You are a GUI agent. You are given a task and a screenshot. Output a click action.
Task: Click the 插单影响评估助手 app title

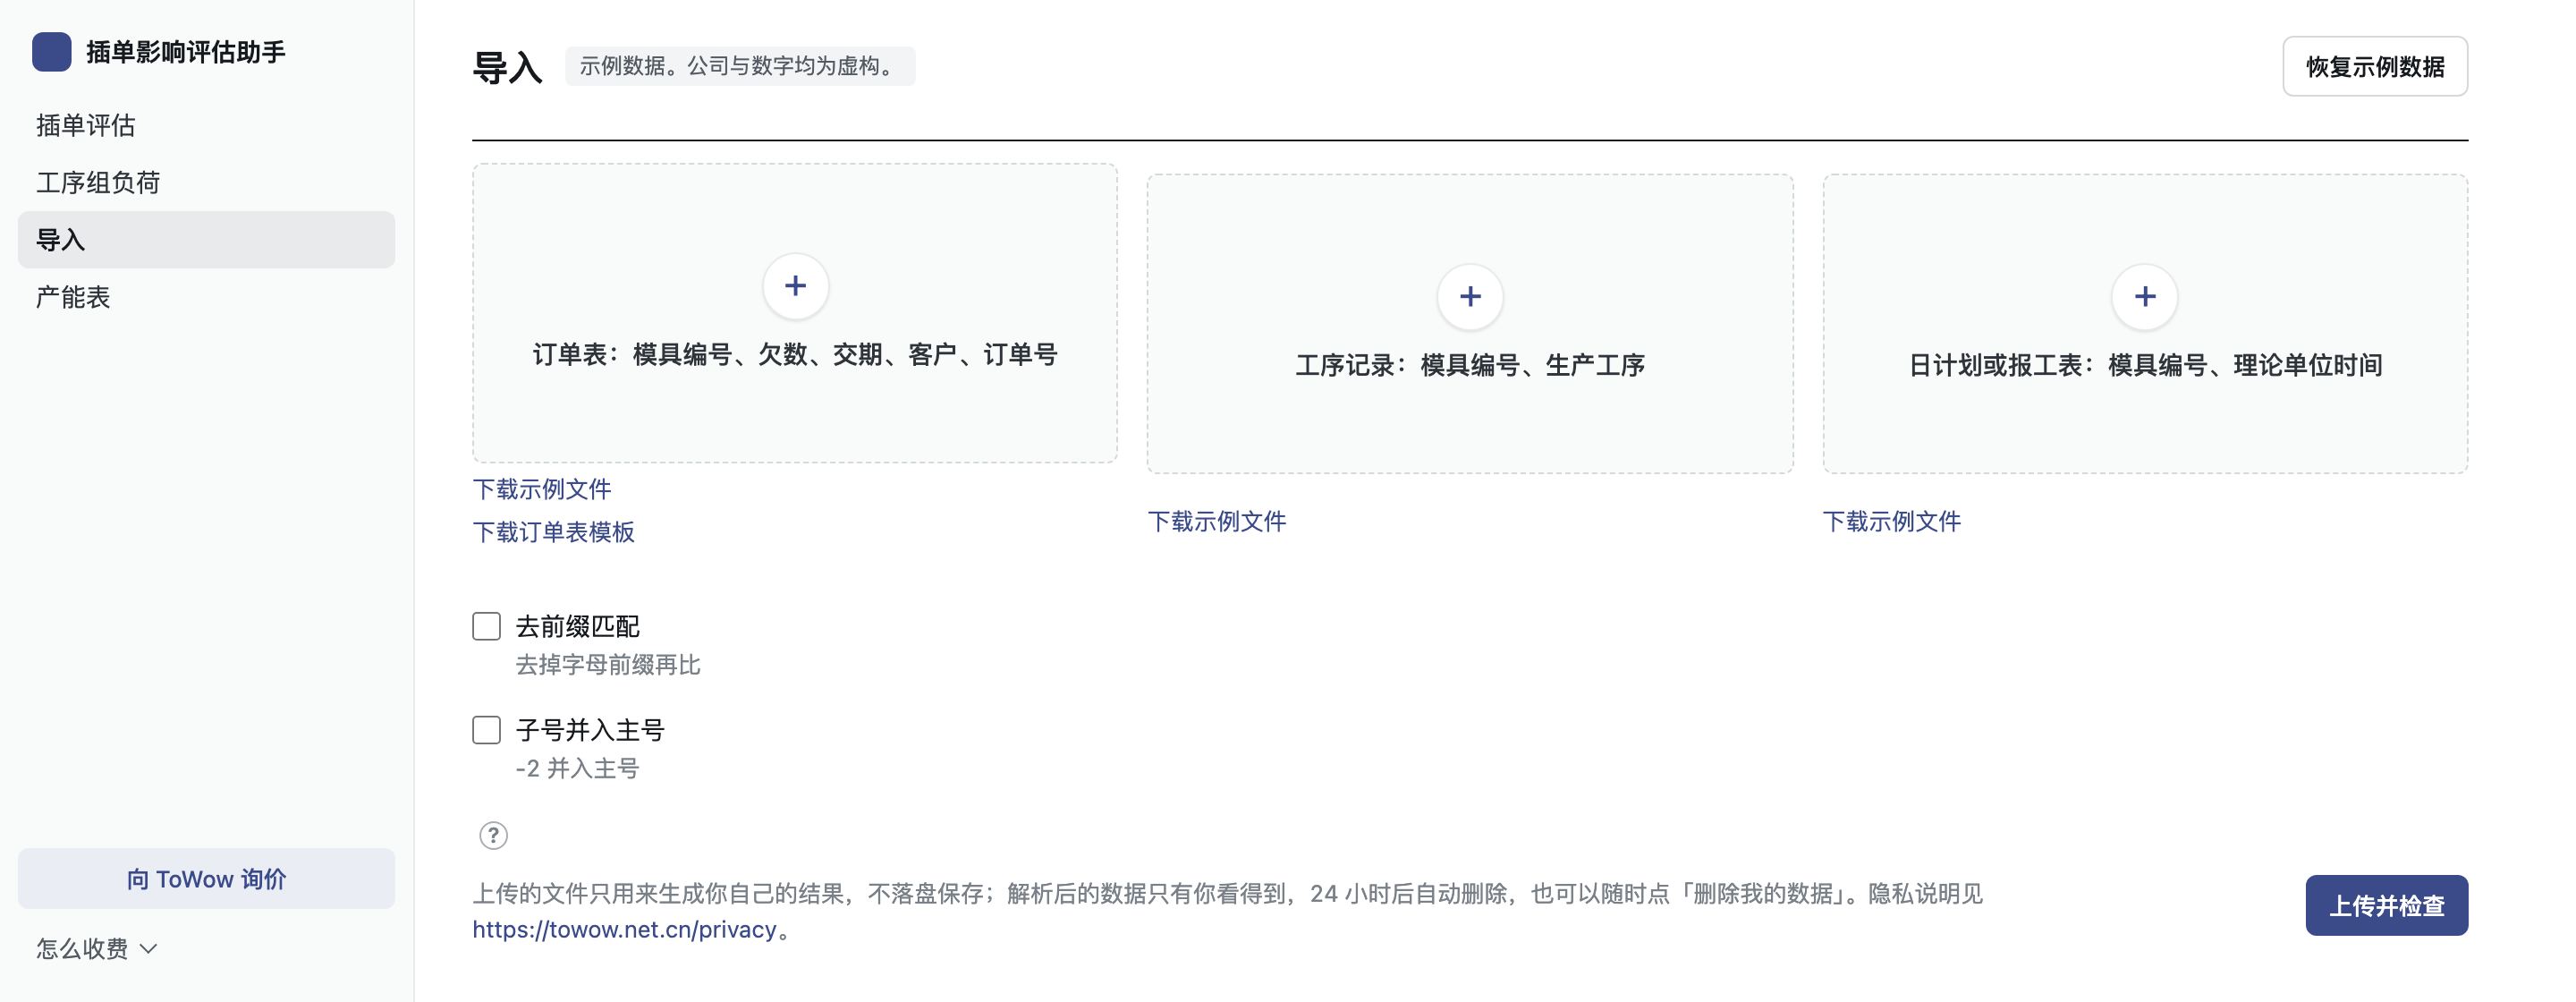(x=186, y=52)
